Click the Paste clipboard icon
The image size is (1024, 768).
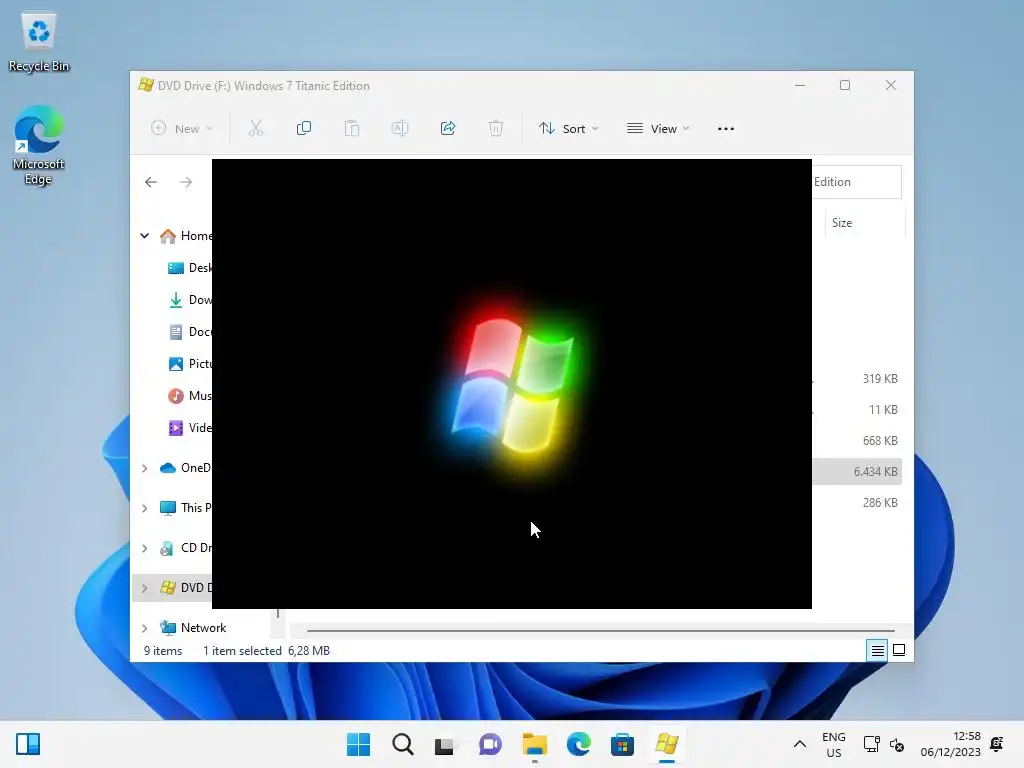352,129
